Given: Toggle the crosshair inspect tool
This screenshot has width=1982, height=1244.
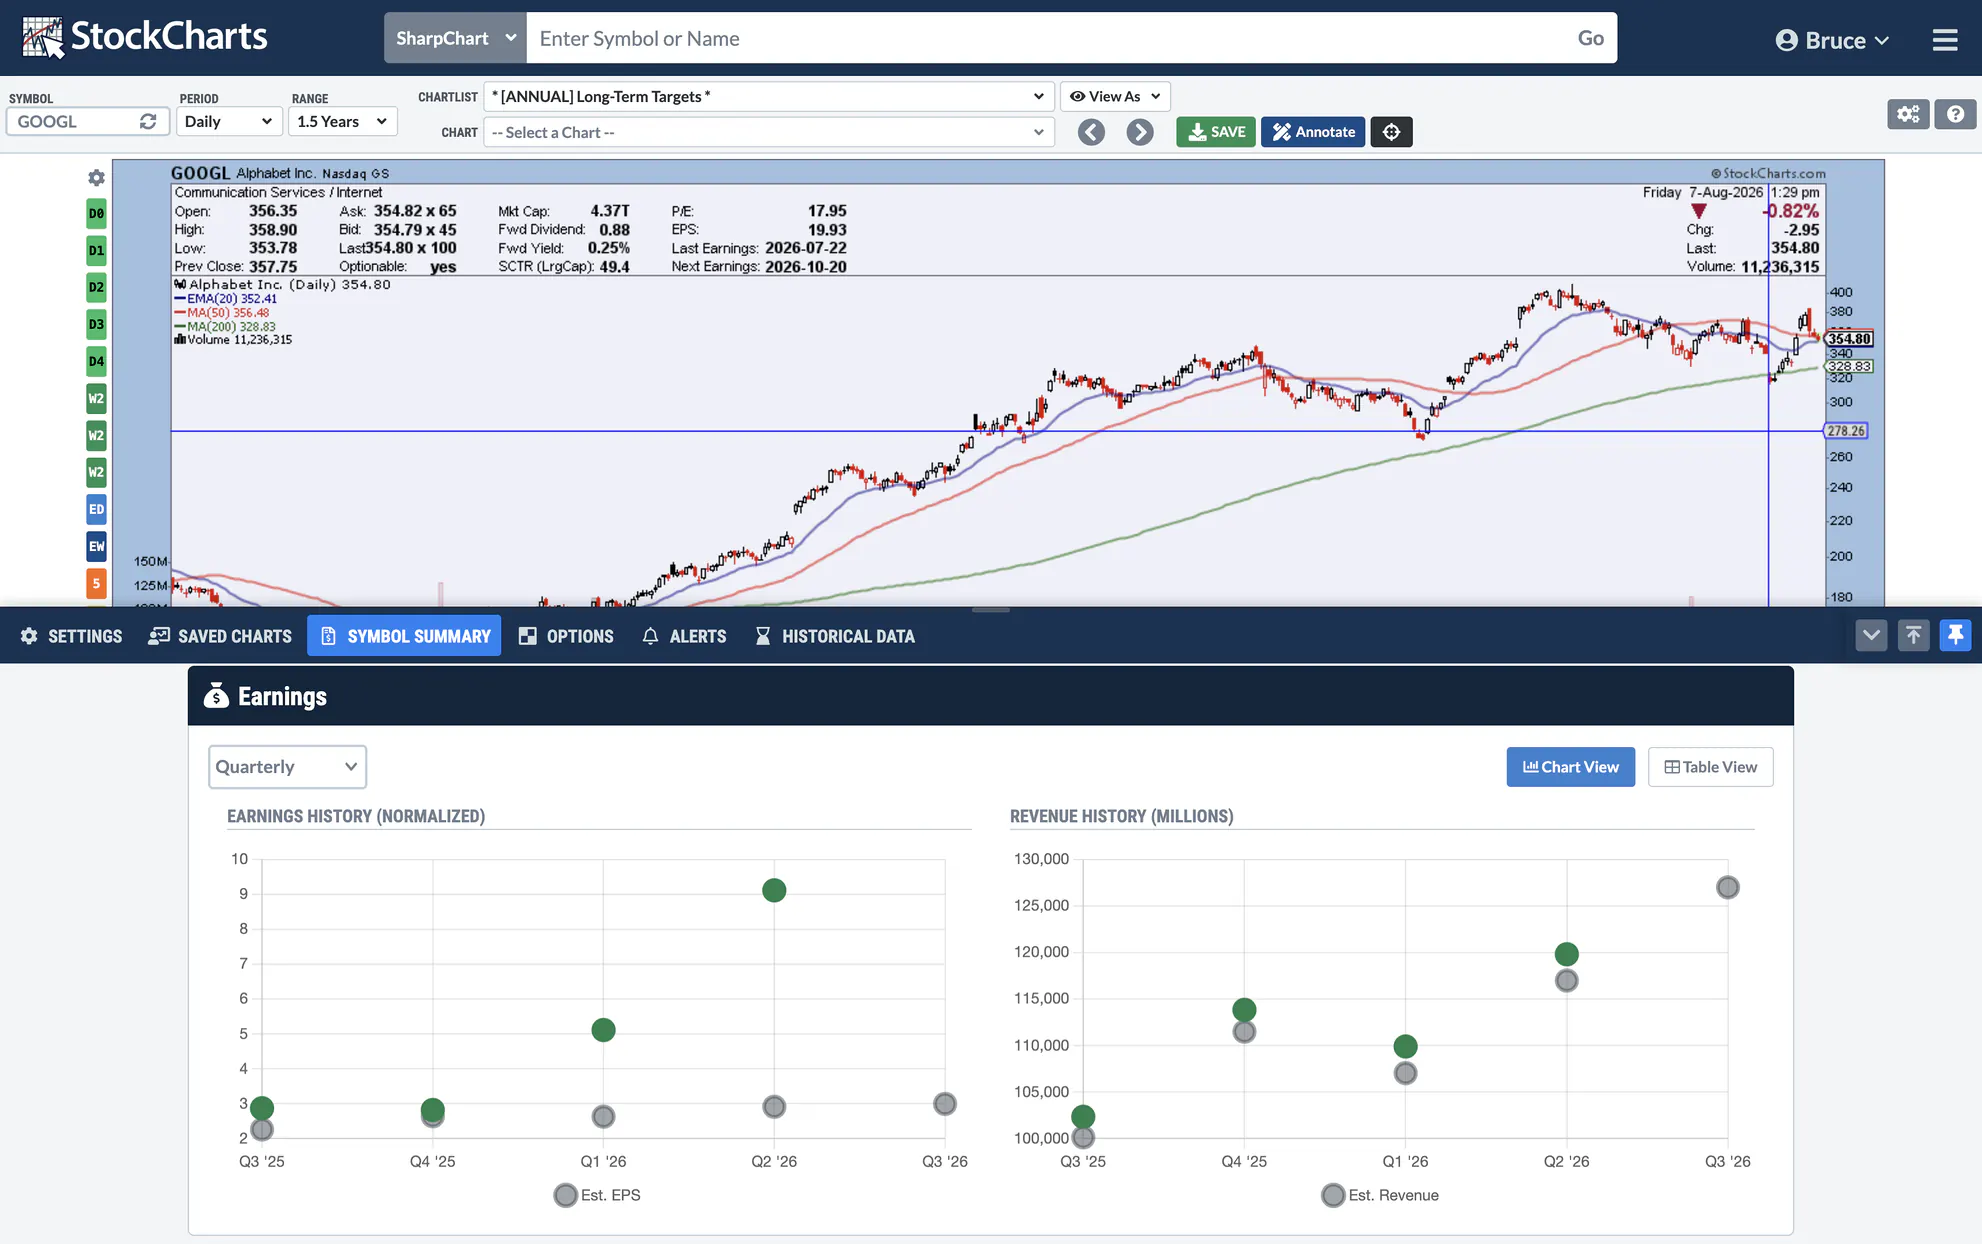Looking at the screenshot, I should 1391,132.
